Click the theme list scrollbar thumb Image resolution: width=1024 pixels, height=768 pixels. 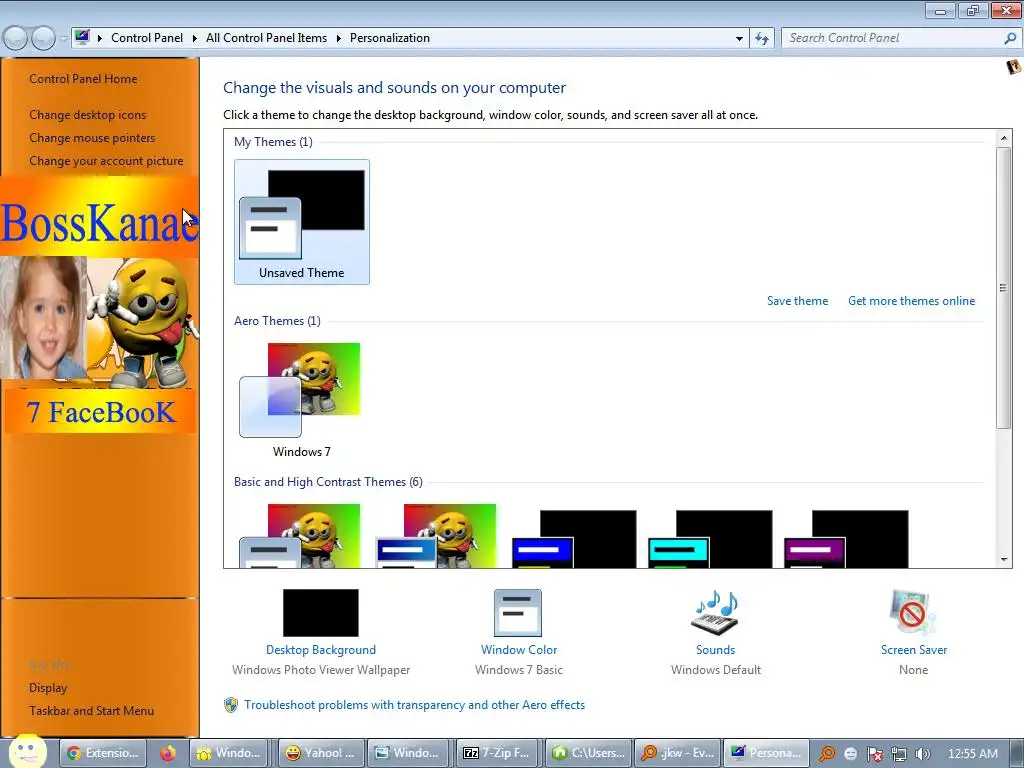pyautogui.click(x=1004, y=288)
